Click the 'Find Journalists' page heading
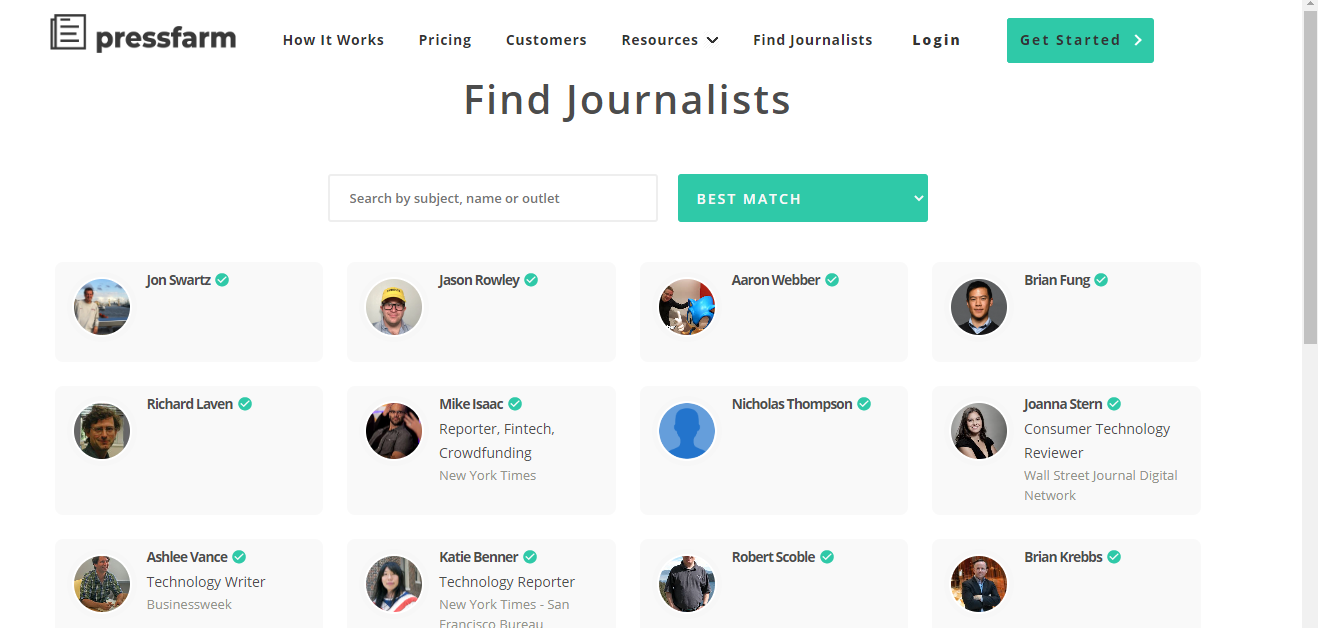 [x=627, y=100]
